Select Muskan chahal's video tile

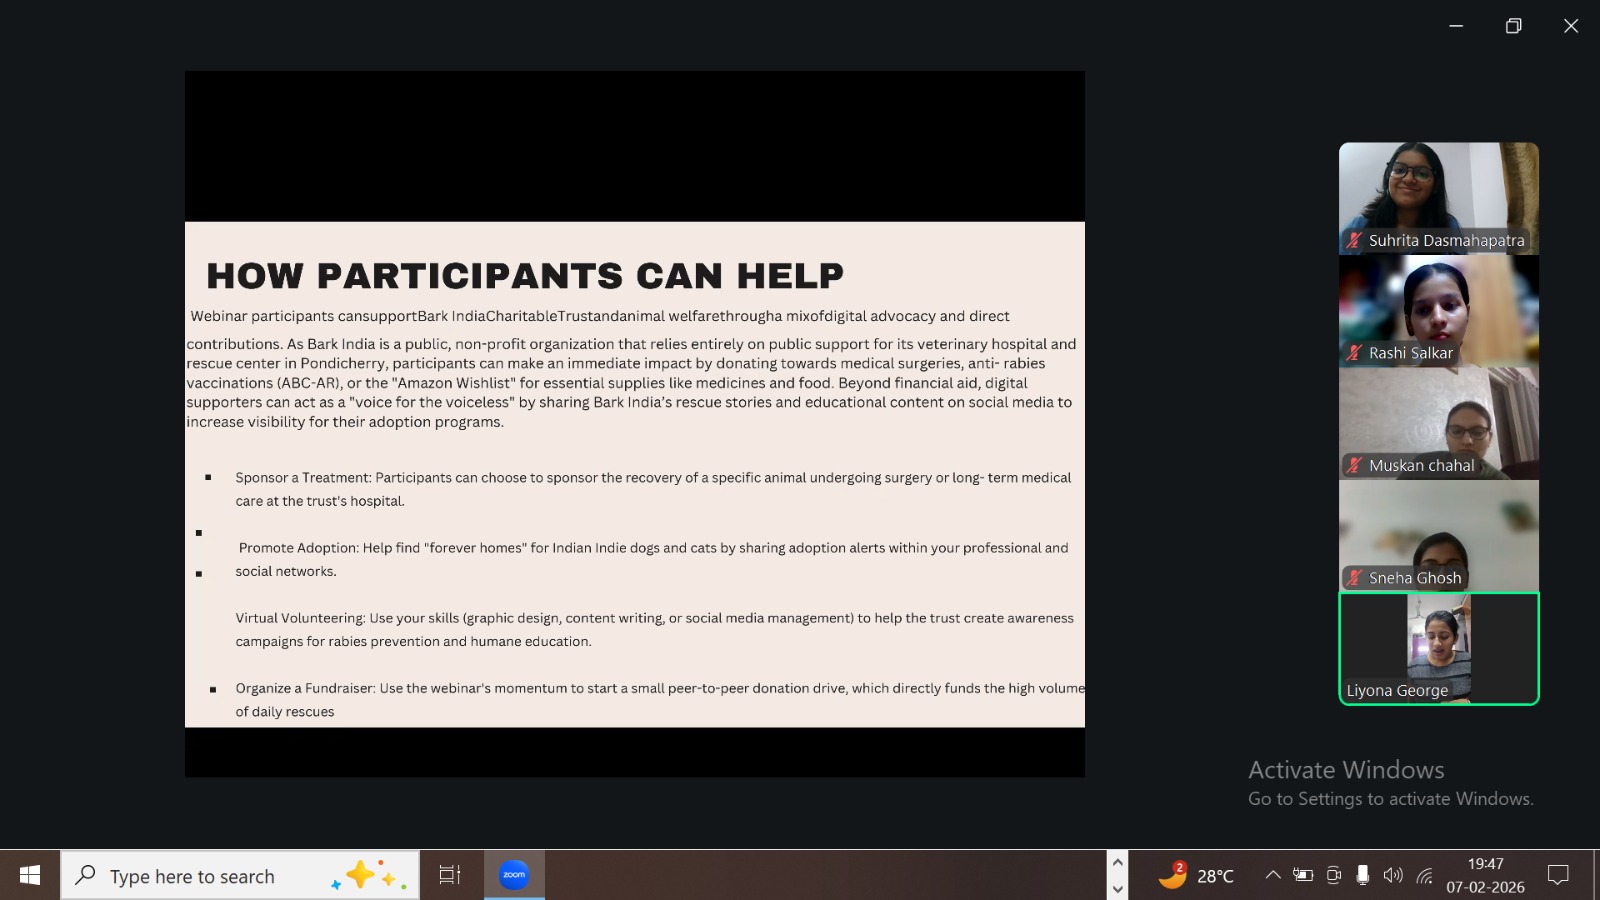click(x=1438, y=423)
